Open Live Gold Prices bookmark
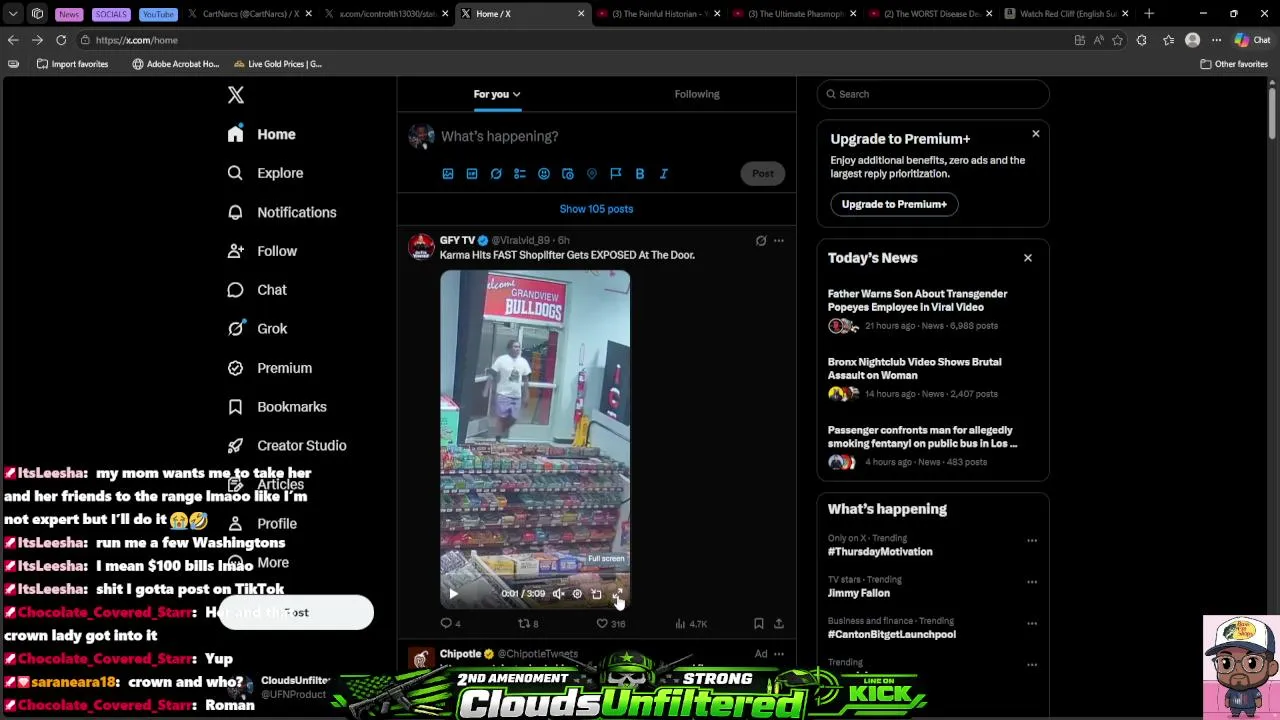This screenshot has width=1280, height=720. [x=278, y=64]
